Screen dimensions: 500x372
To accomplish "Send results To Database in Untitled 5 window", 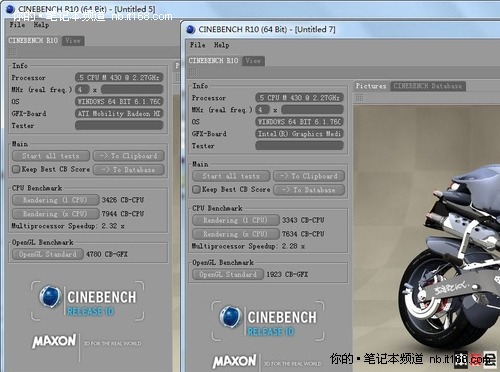I will [x=129, y=170].
